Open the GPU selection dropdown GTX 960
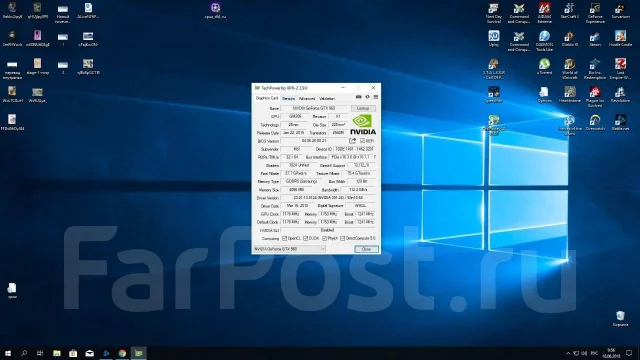640x360 pixels. coord(289,249)
